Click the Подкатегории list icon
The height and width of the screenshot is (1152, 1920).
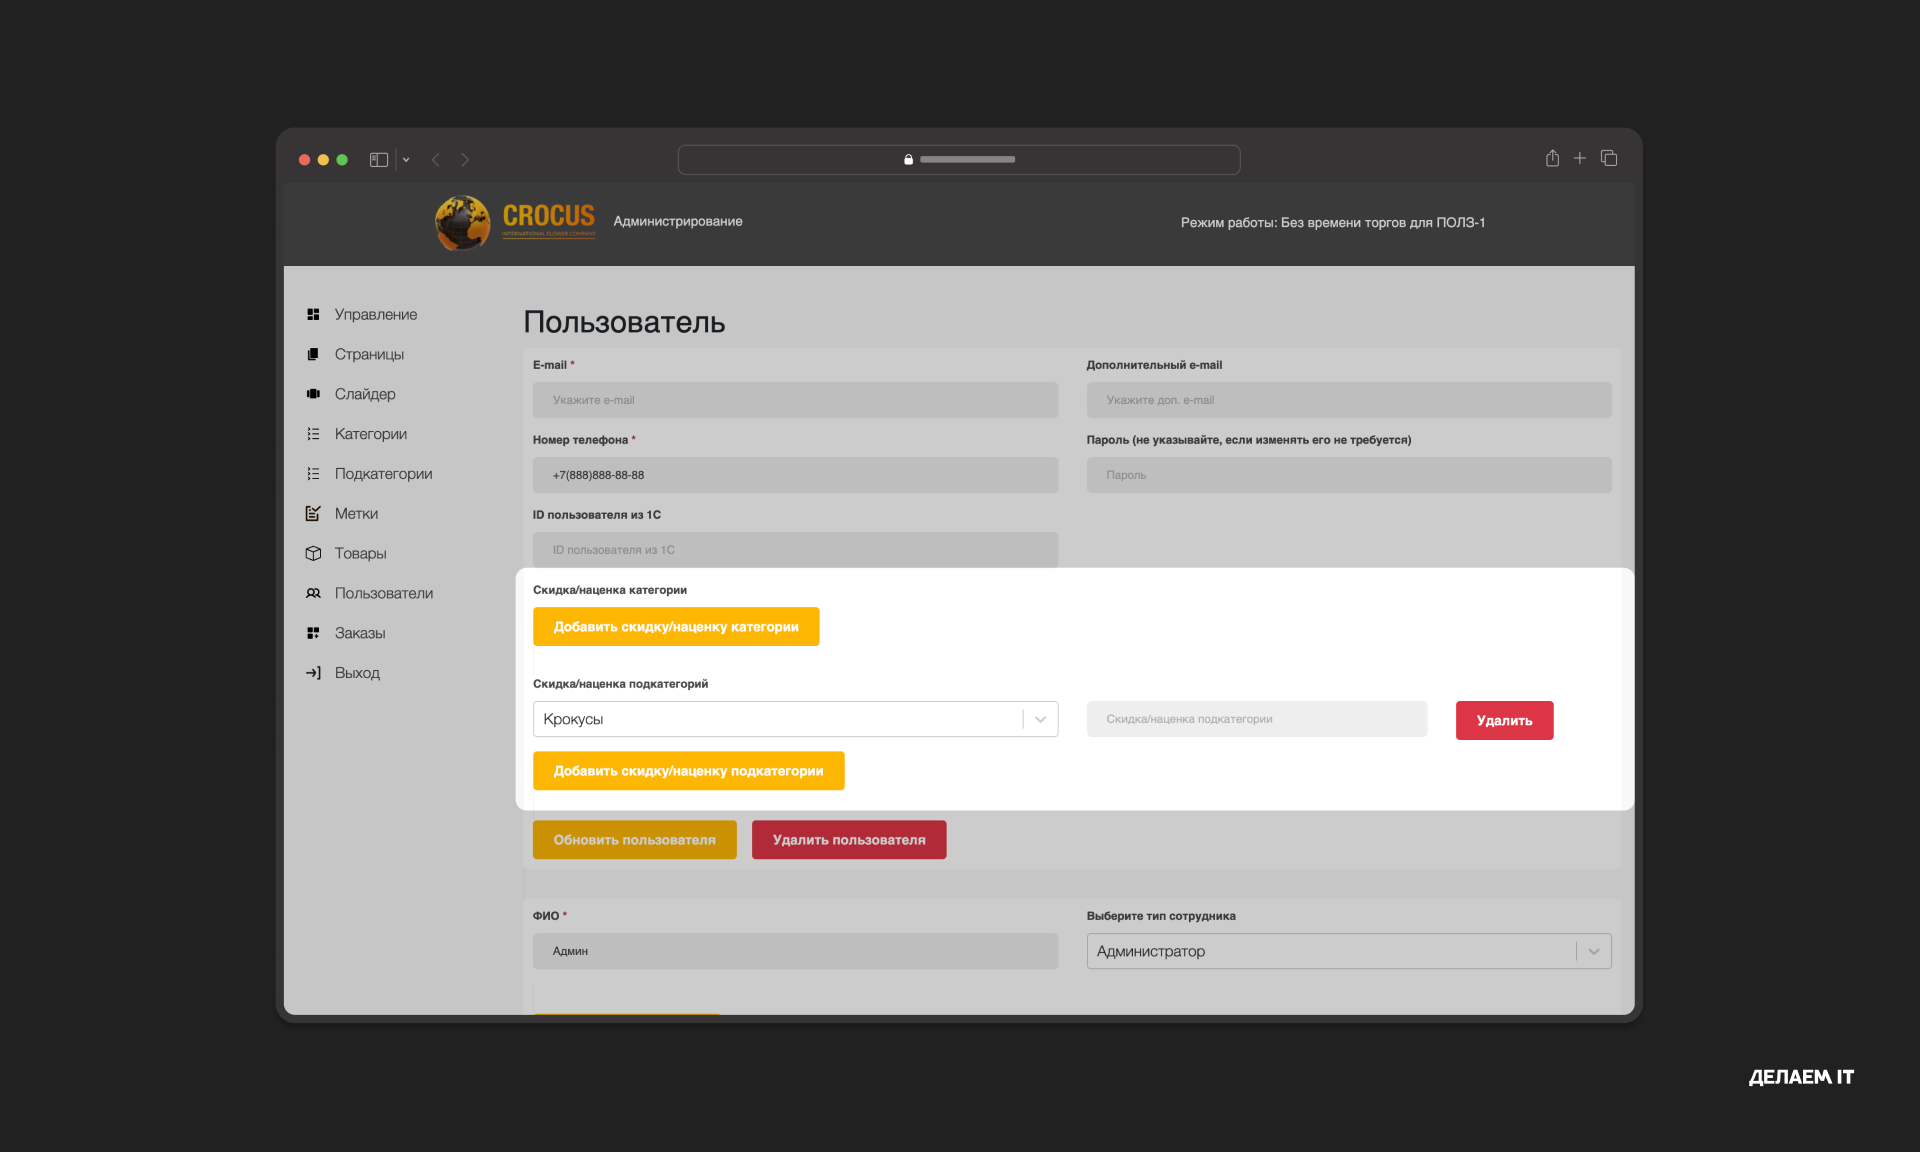pyautogui.click(x=313, y=474)
